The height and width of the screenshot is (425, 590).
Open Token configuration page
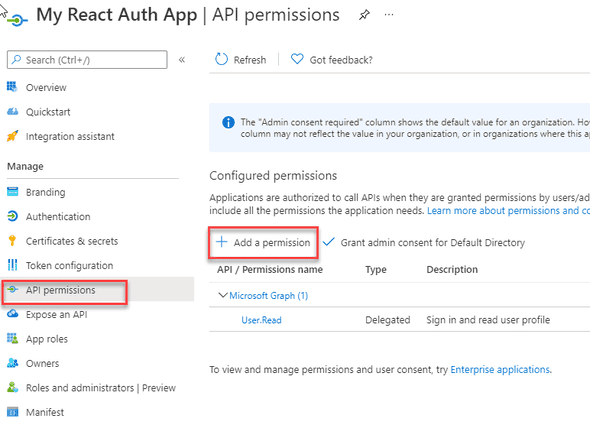tap(69, 265)
